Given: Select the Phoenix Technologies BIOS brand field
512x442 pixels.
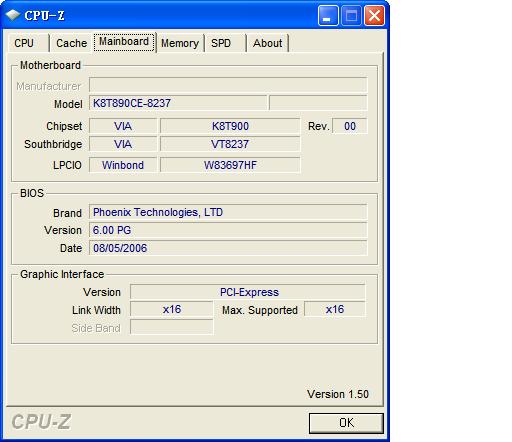Looking at the screenshot, I should pyautogui.click(x=228, y=212).
